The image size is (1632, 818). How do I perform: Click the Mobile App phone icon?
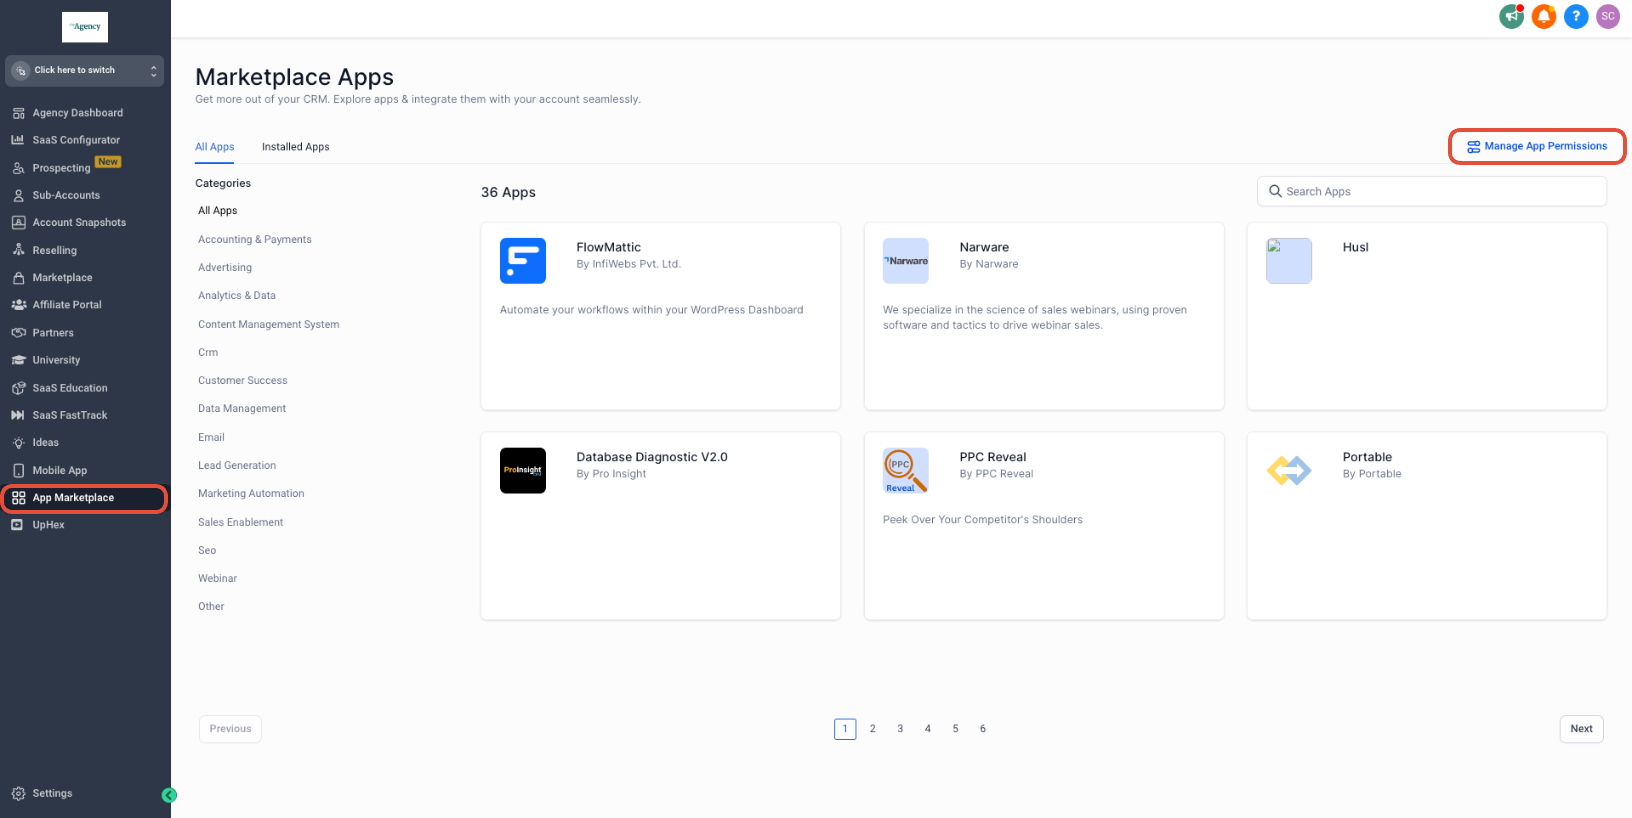coord(18,470)
